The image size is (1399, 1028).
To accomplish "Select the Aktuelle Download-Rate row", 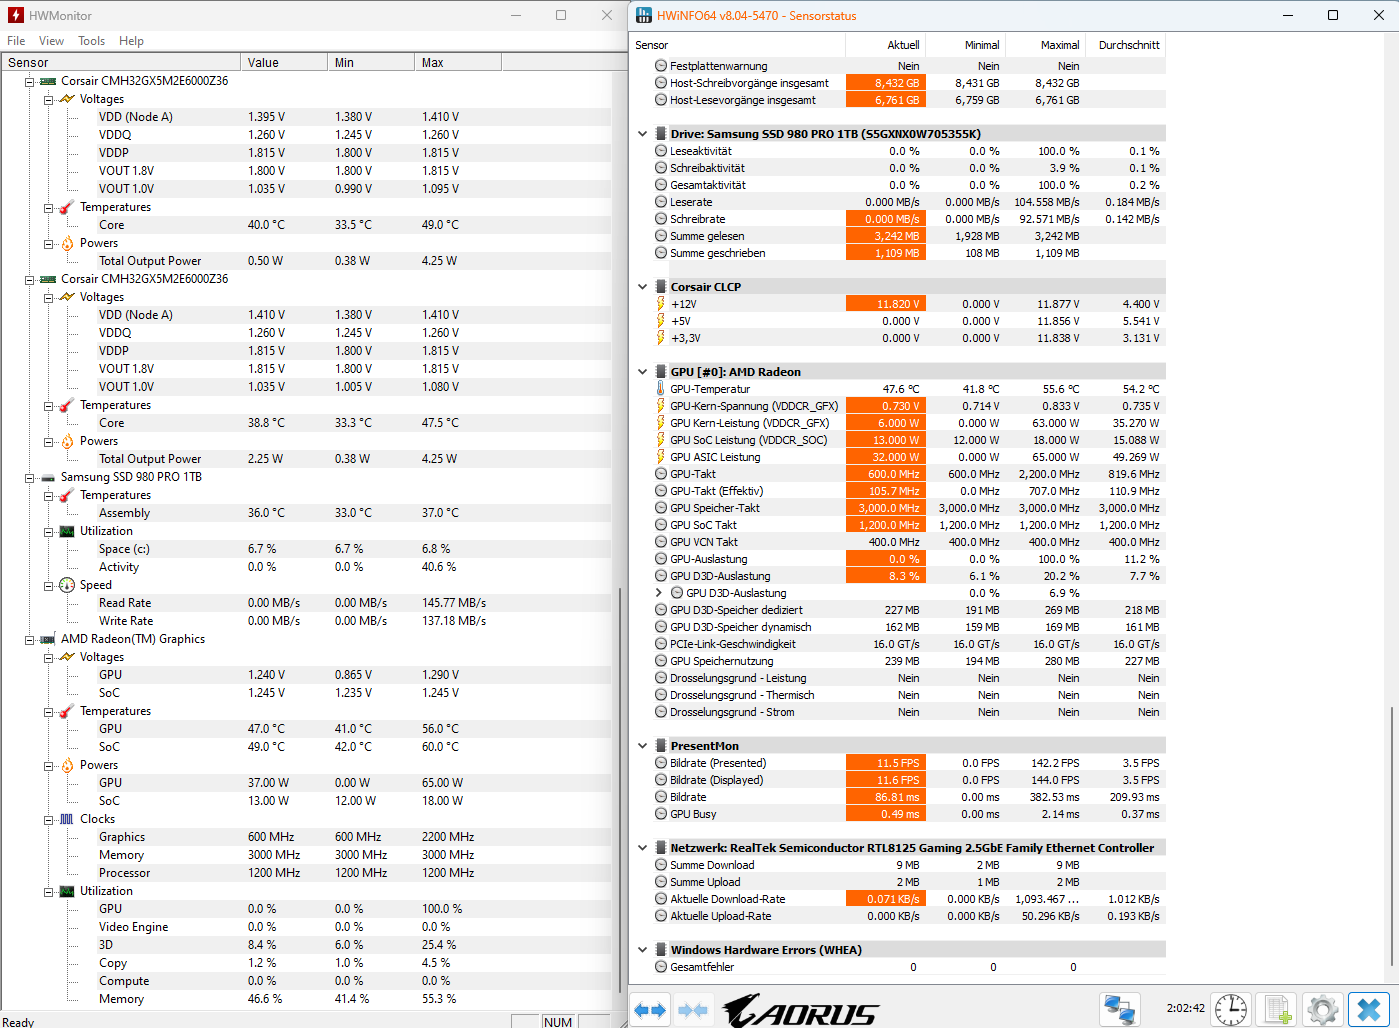I will pyautogui.click(x=910, y=899).
